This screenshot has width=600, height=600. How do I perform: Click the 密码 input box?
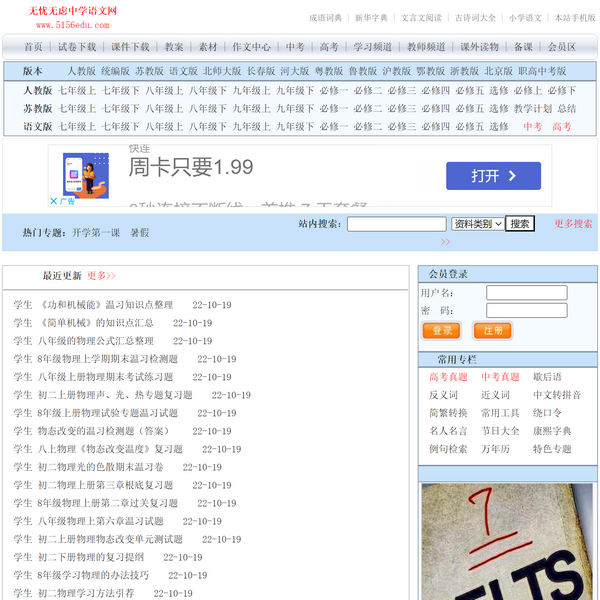point(526,311)
